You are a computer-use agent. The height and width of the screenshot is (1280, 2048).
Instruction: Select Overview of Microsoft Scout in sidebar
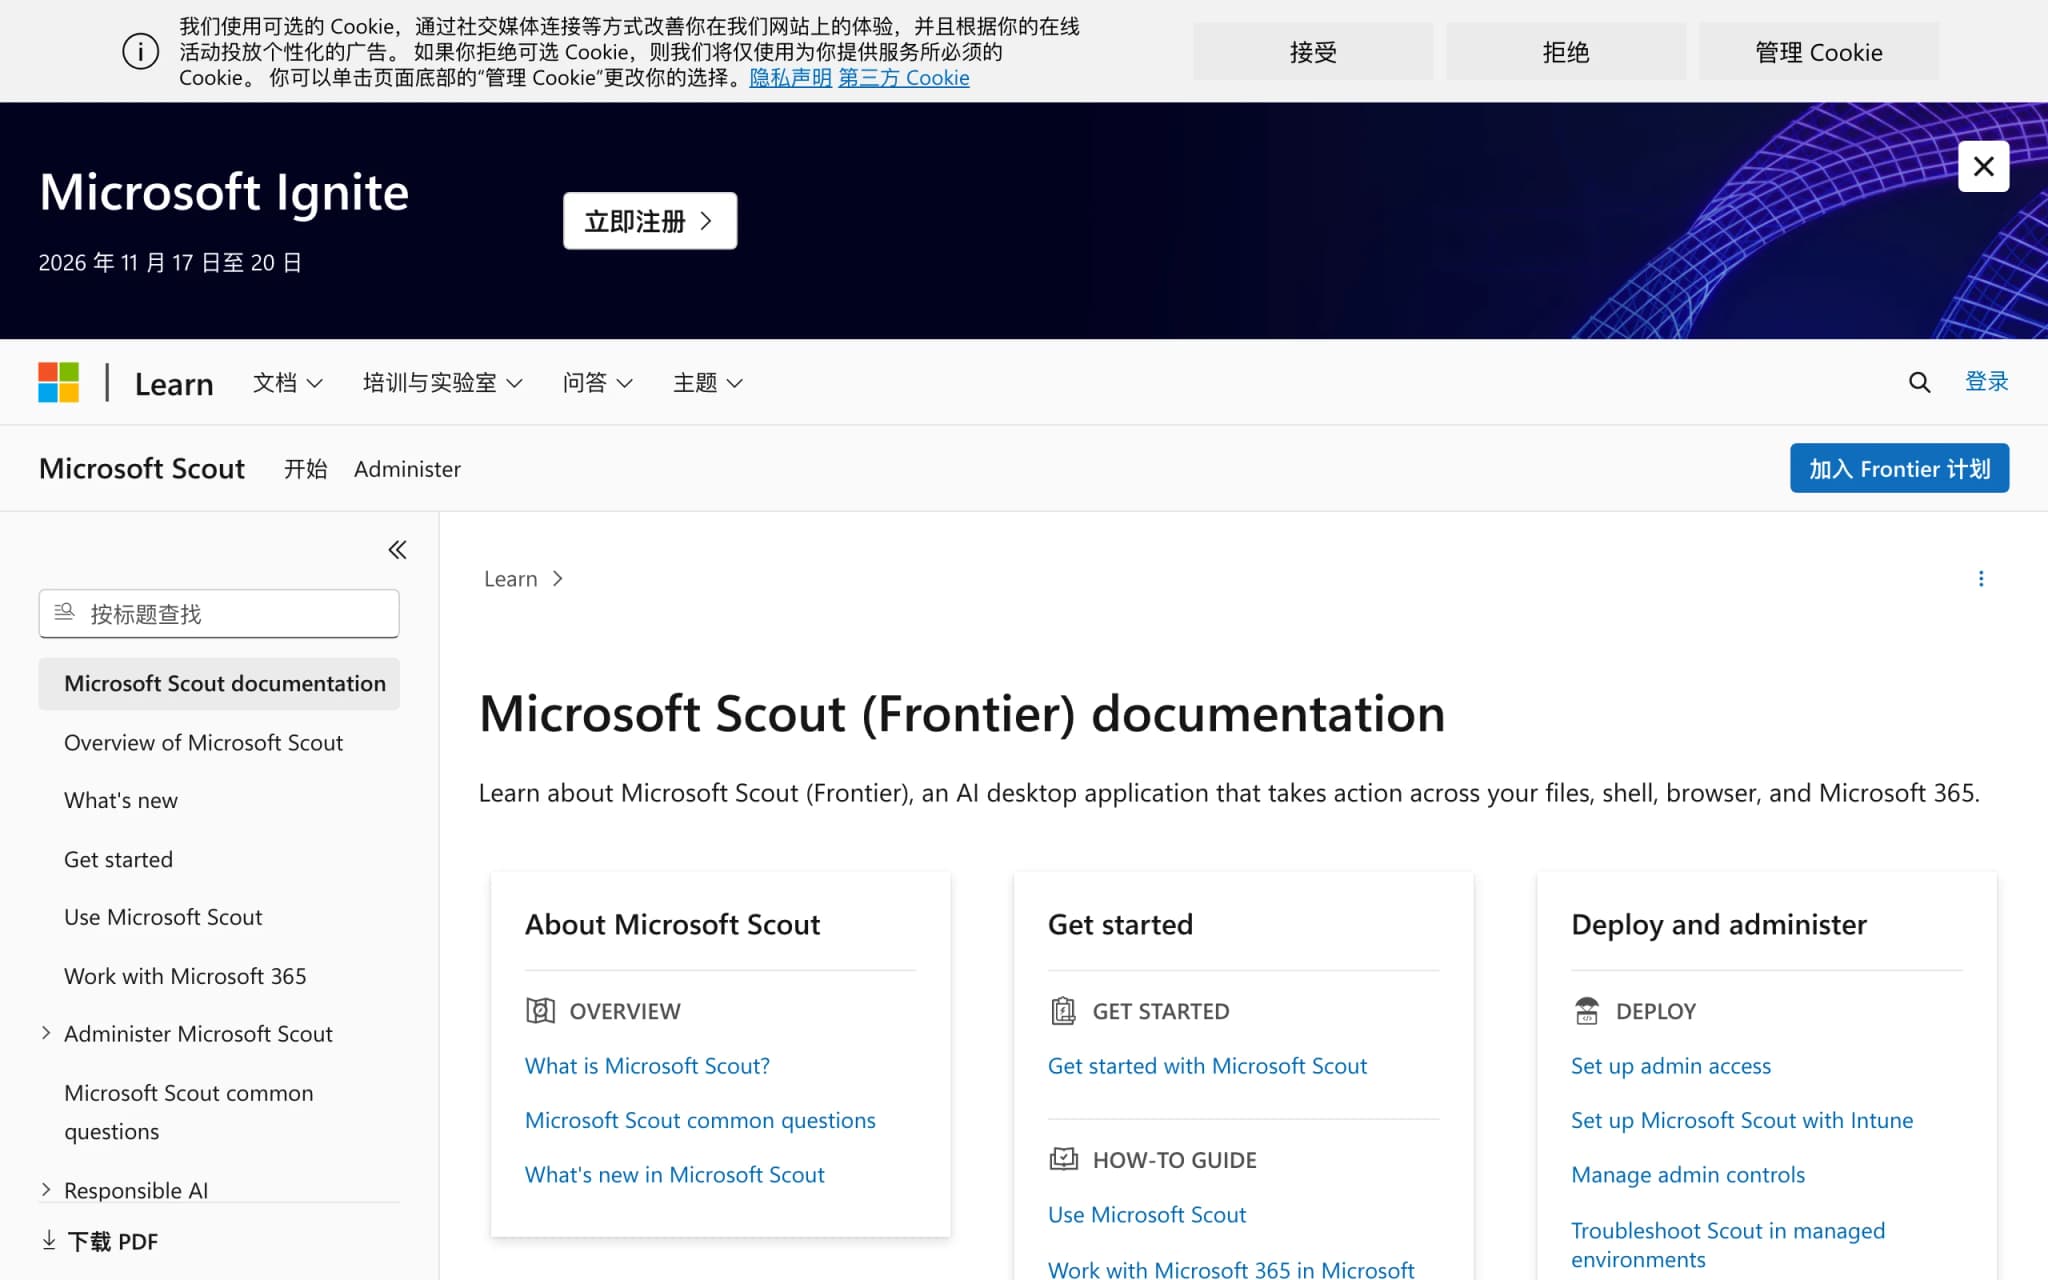[203, 742]
